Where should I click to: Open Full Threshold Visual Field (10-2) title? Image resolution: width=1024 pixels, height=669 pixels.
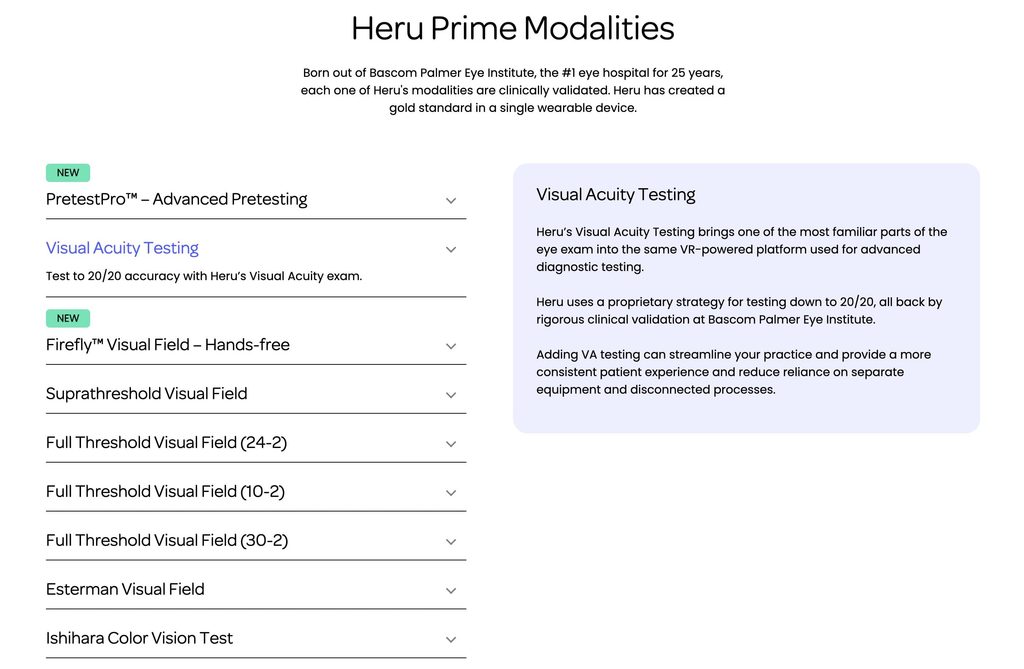[165, 491]
